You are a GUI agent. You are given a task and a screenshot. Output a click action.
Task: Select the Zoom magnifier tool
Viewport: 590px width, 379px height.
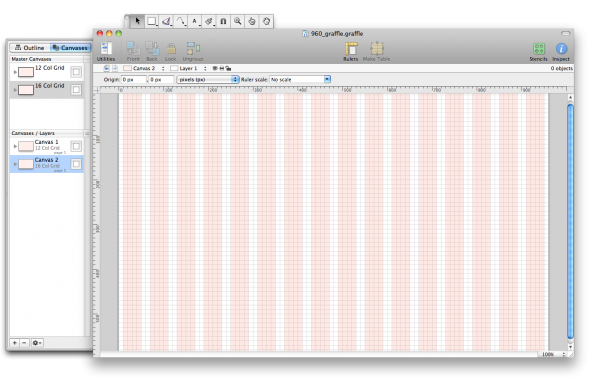point(237,21)
